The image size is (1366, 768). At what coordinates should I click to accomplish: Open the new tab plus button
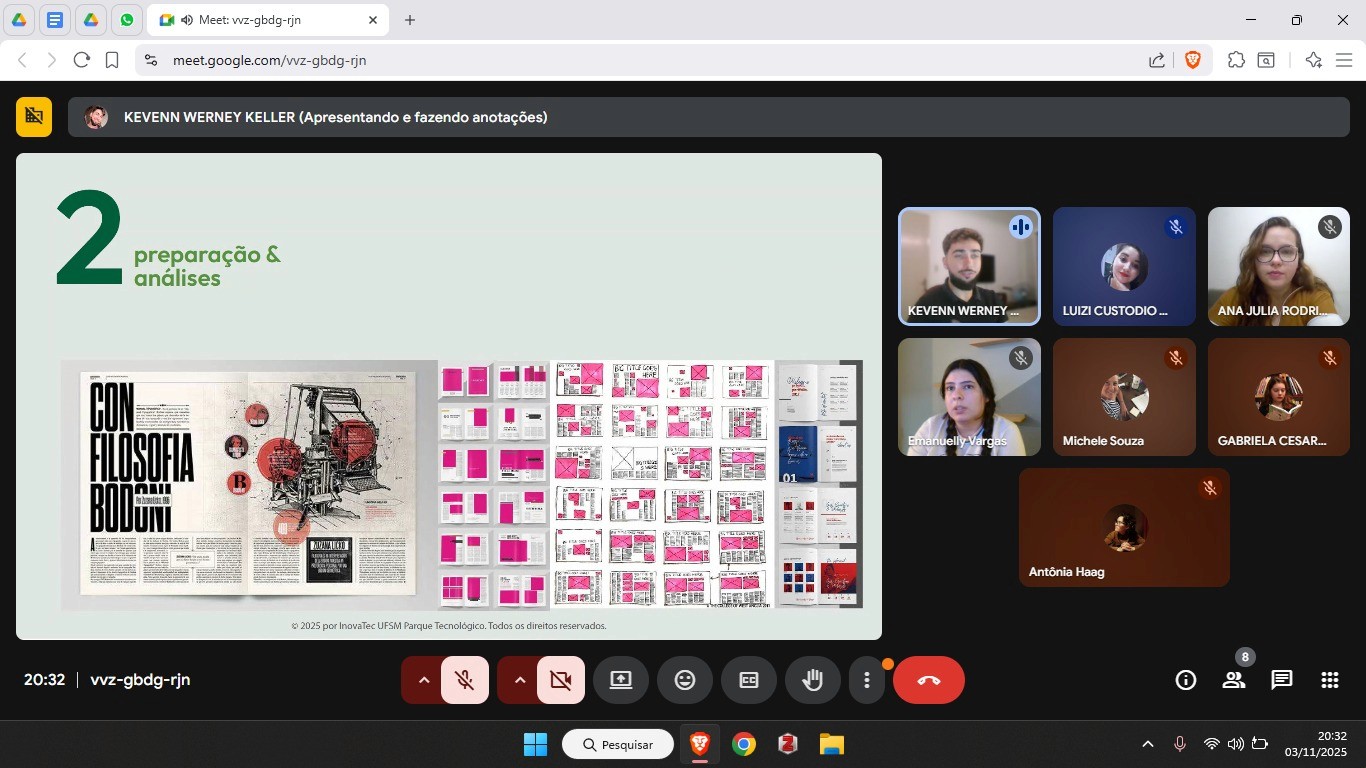coord(410,20)
